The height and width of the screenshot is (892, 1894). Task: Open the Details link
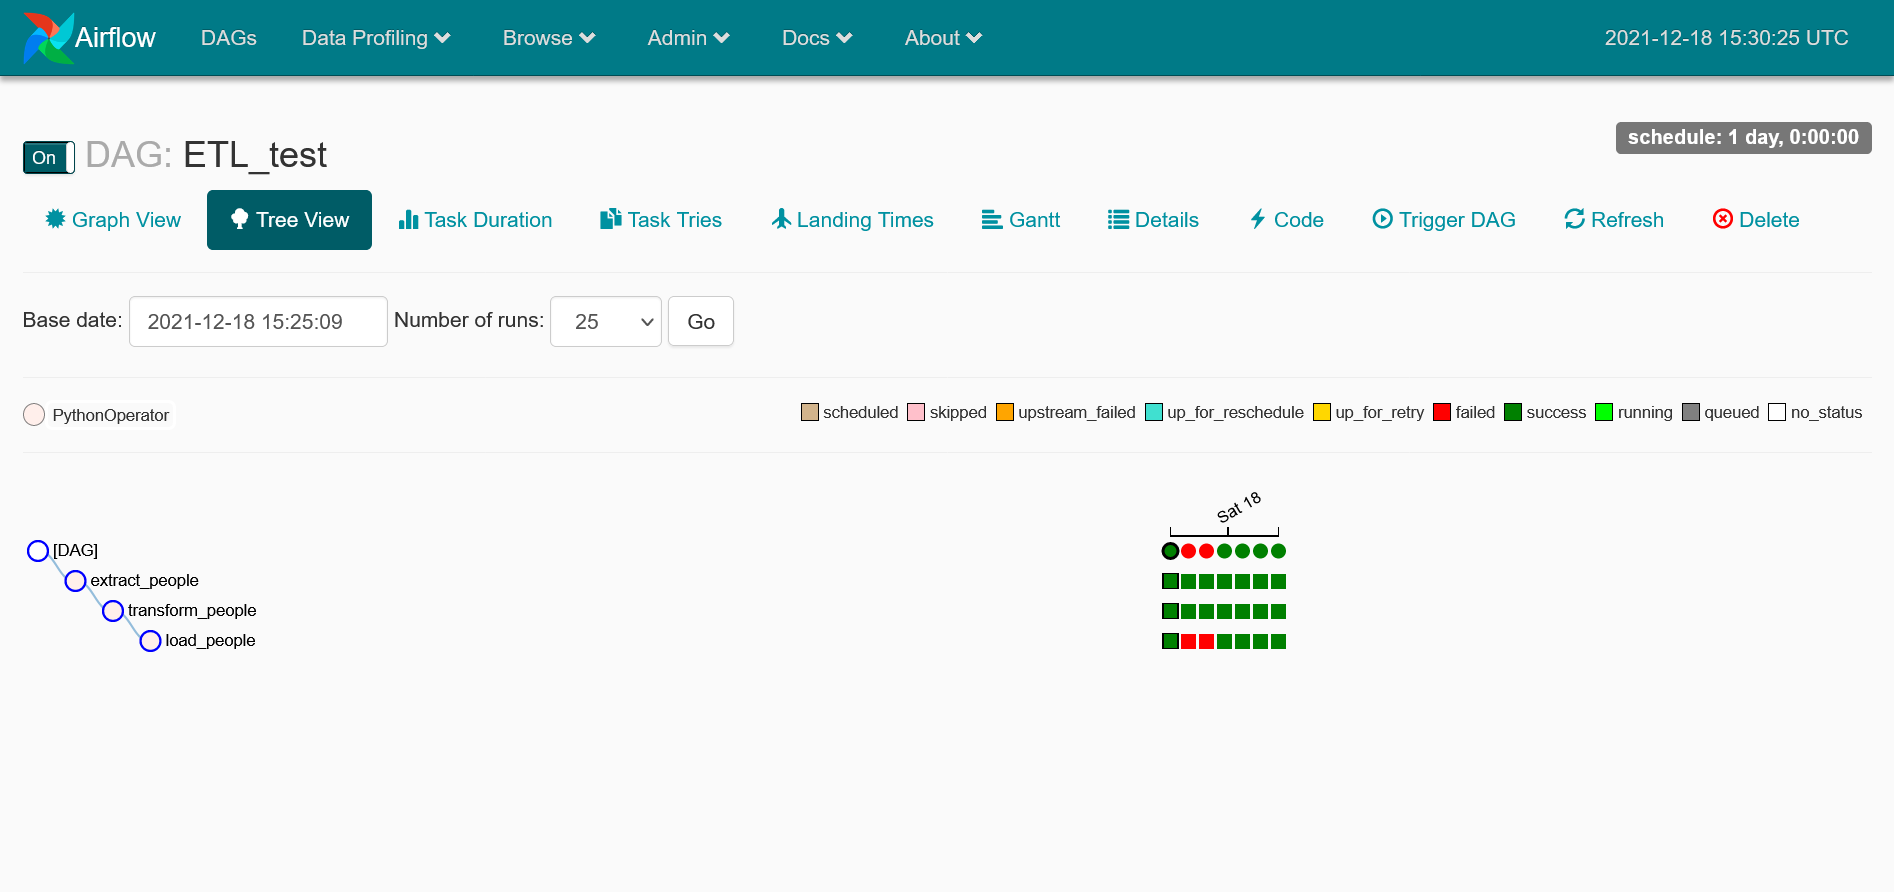(1153, 220)
